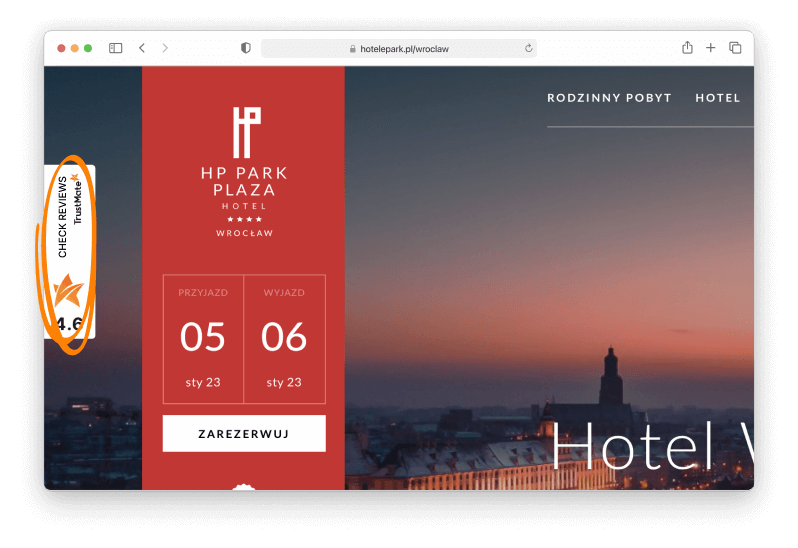Open the privacy shield icon
The height and width of the screenshot is (548, 798).
point(246,48)
